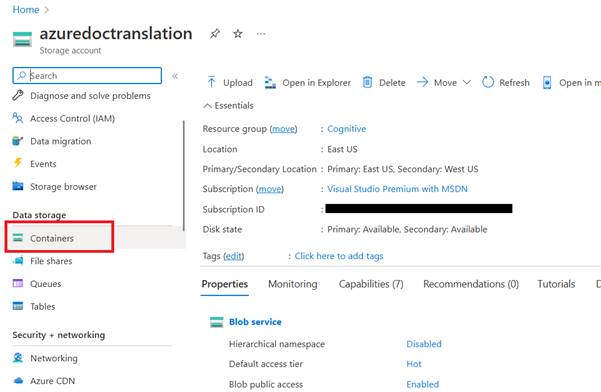Viewport: 601px width, 392px height.
Task: Open Diagnose and solve problems menu item
Action: click(x=90, y=95)
